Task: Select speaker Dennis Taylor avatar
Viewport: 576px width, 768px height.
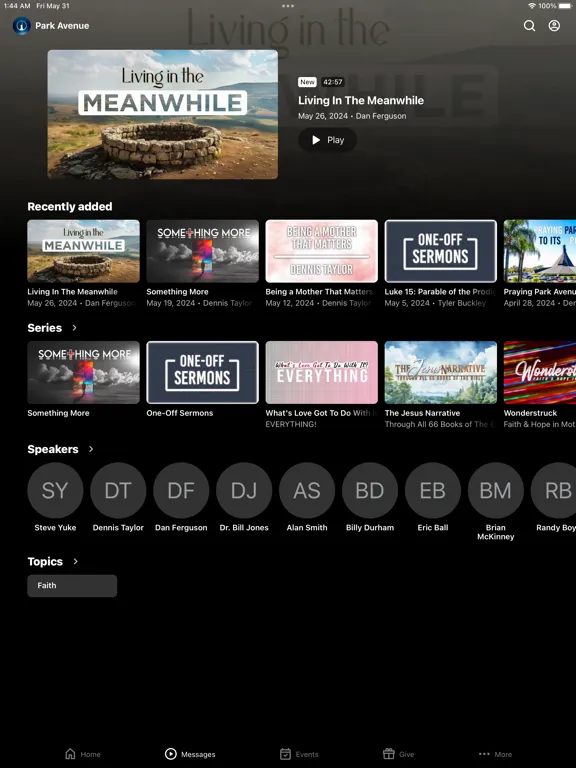Action: (x=118, y=490)
